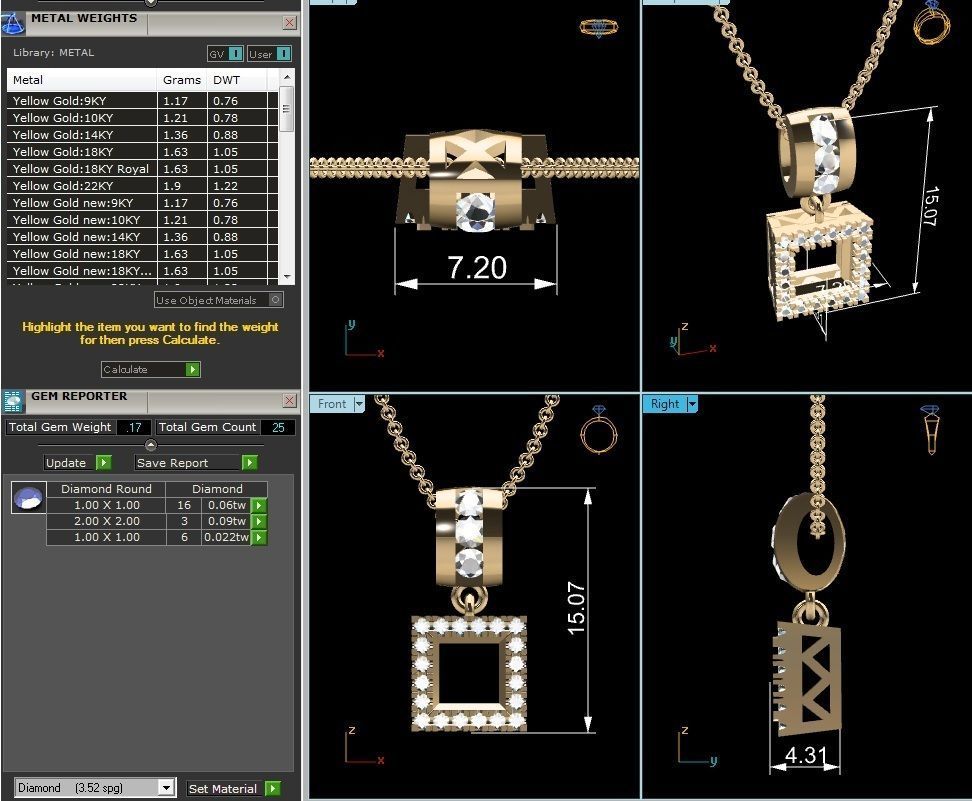Open the Diamond (3.52 spg) material dropdown
The image size is (972, 801).
coord(166,788)
